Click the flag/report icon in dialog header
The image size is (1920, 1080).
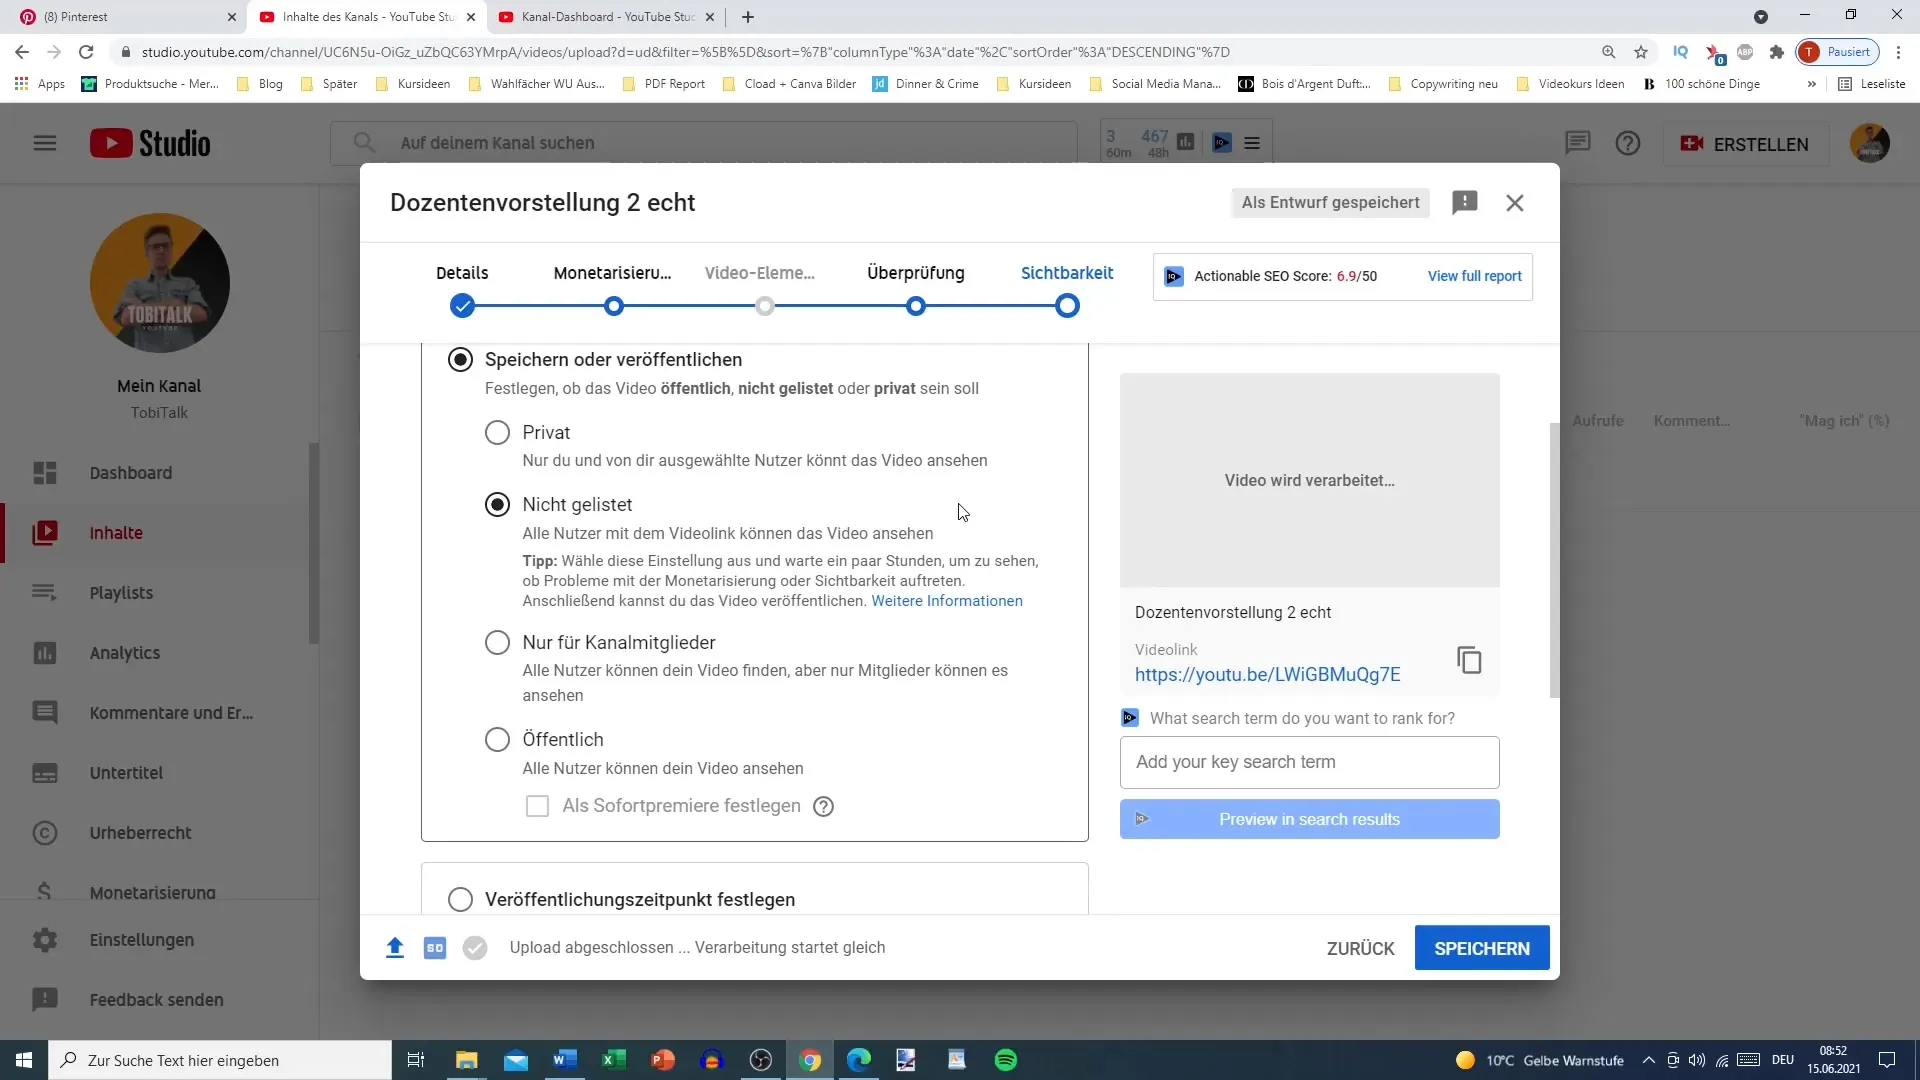[1466, 202]
